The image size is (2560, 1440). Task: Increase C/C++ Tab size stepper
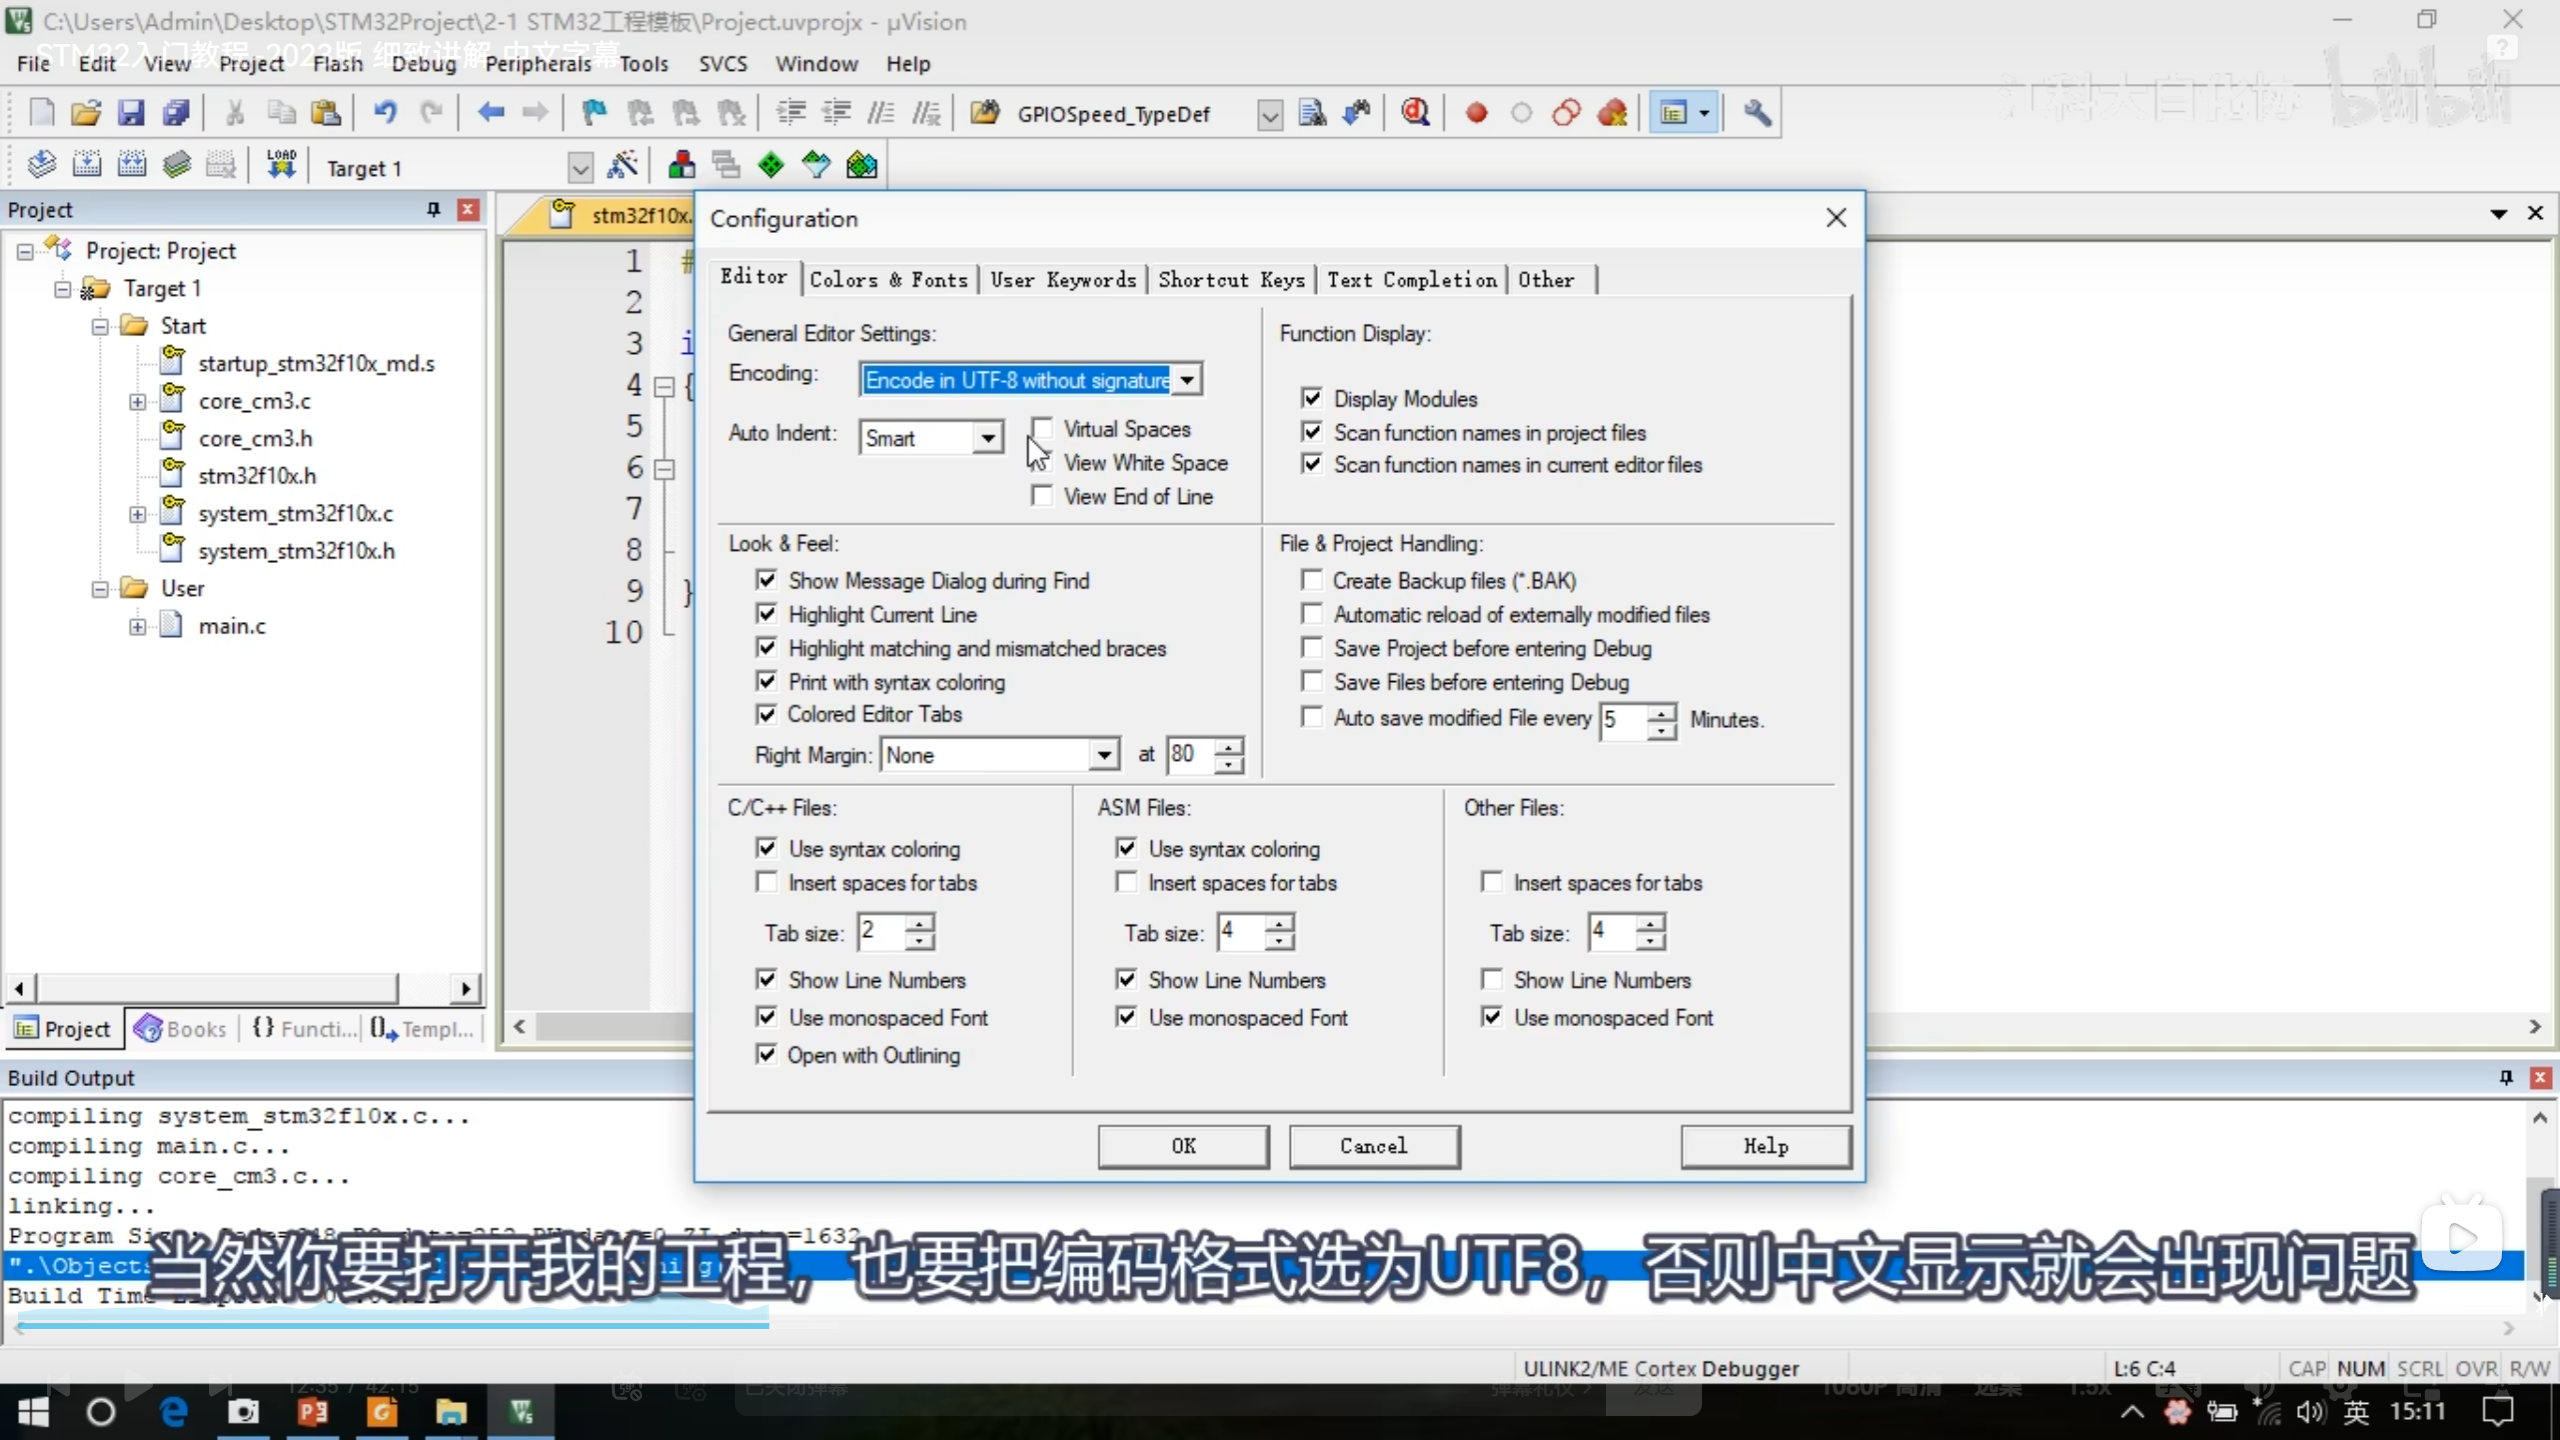point(920,921)
